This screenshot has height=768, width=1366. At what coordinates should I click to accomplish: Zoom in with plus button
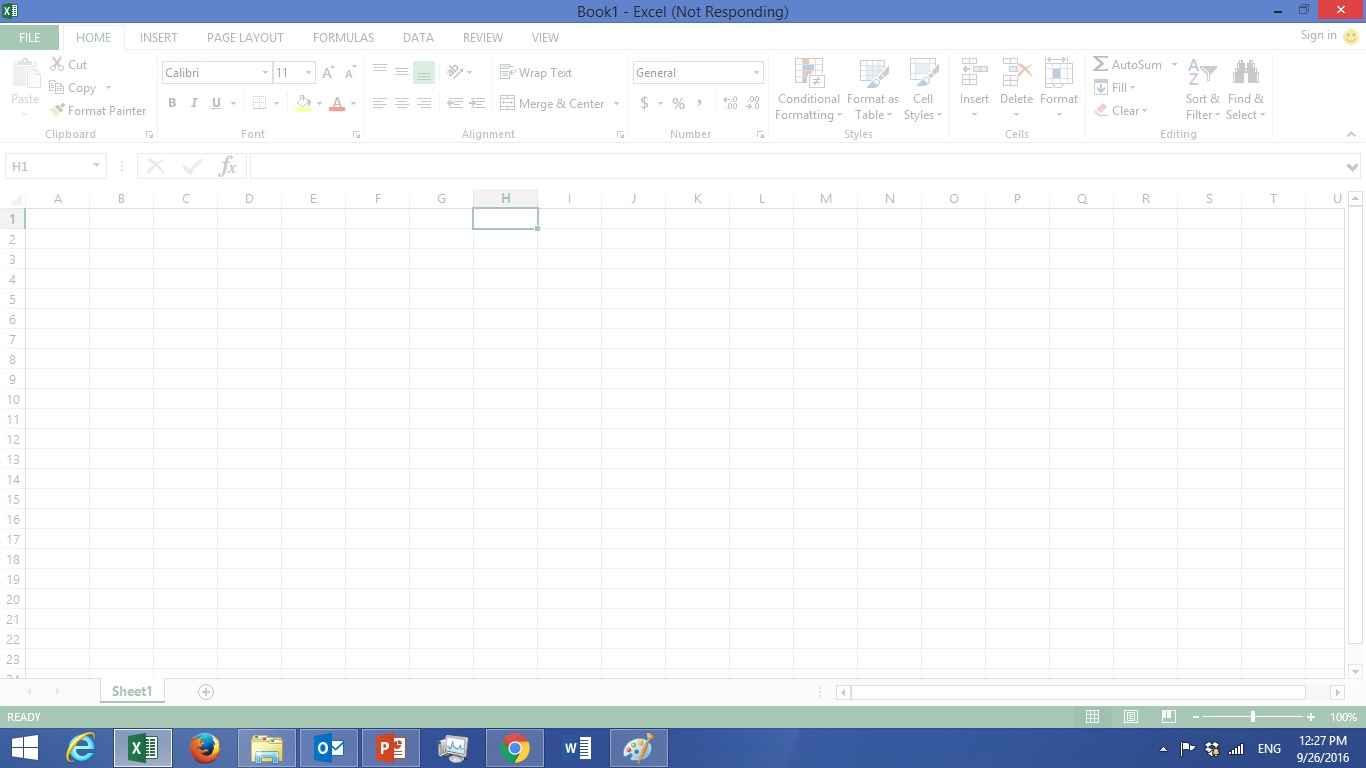coord(1311,717)
